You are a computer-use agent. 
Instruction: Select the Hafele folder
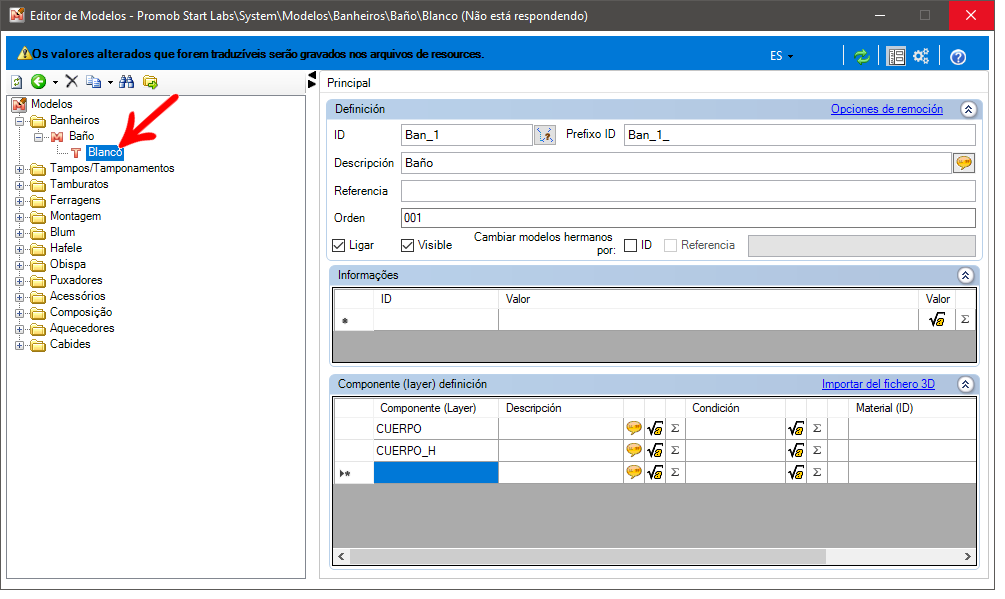point(65,248)
